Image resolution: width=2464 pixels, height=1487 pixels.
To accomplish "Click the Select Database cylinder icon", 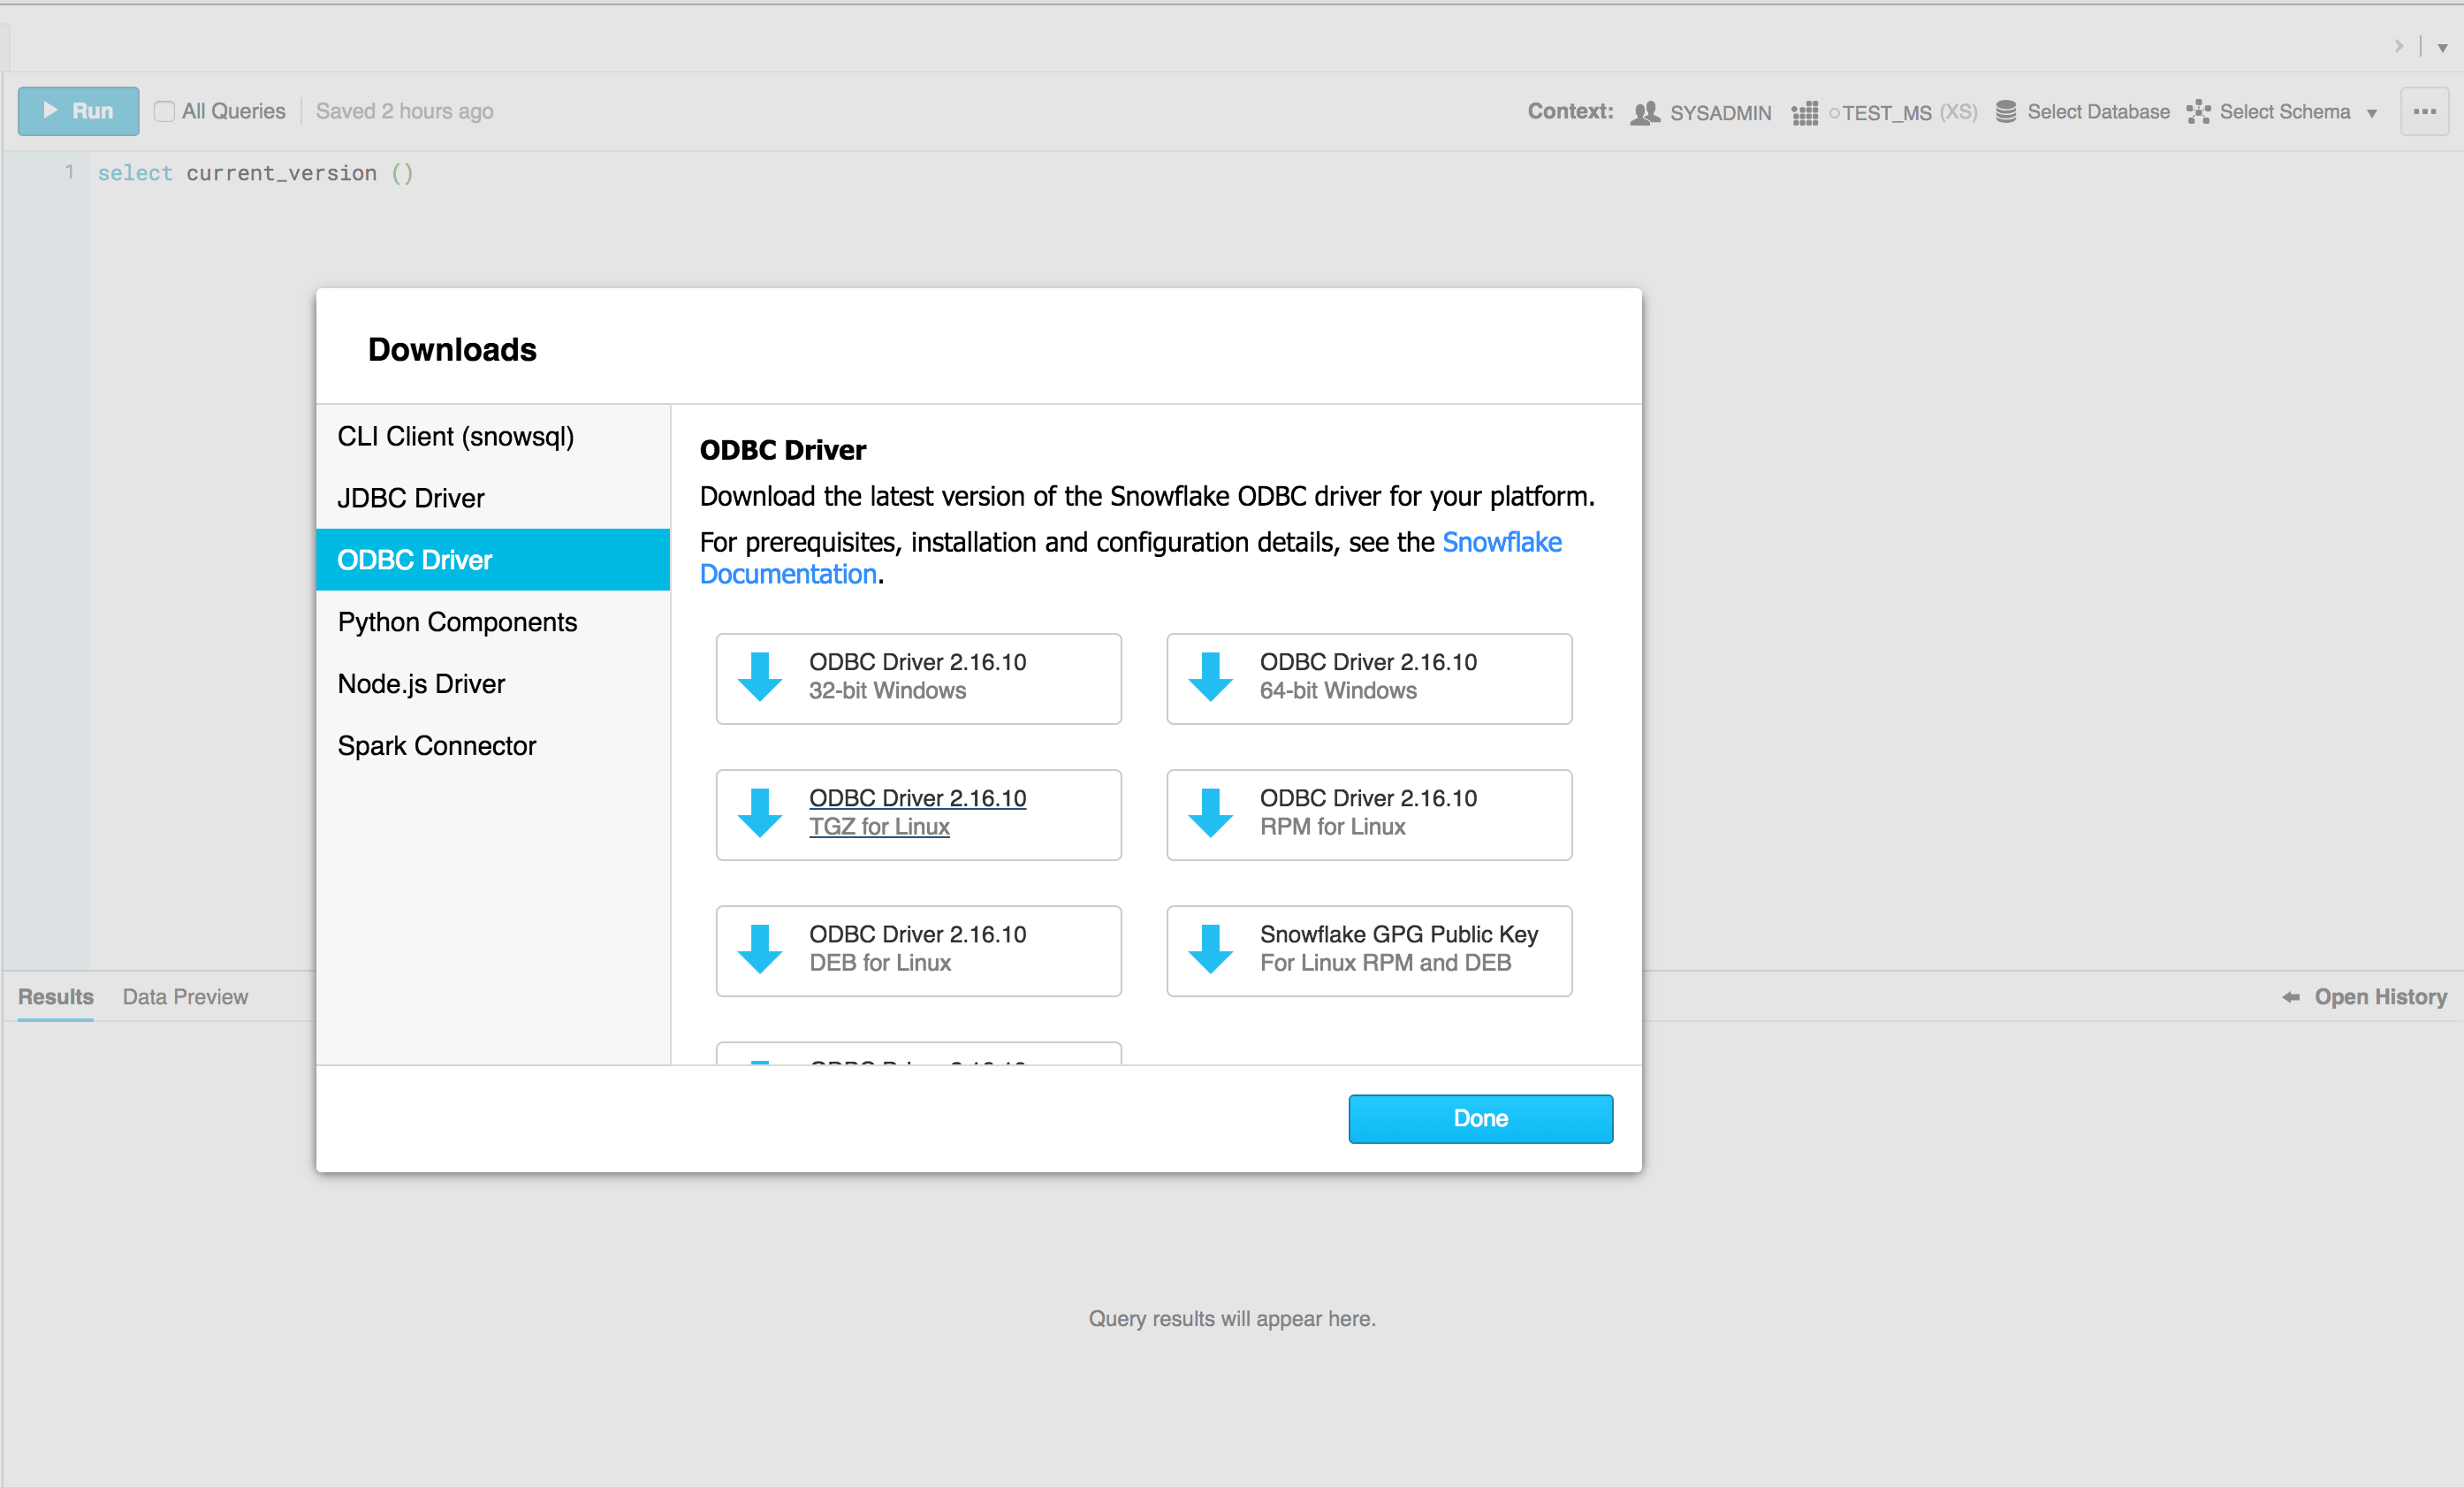I will pos(2005,112).
